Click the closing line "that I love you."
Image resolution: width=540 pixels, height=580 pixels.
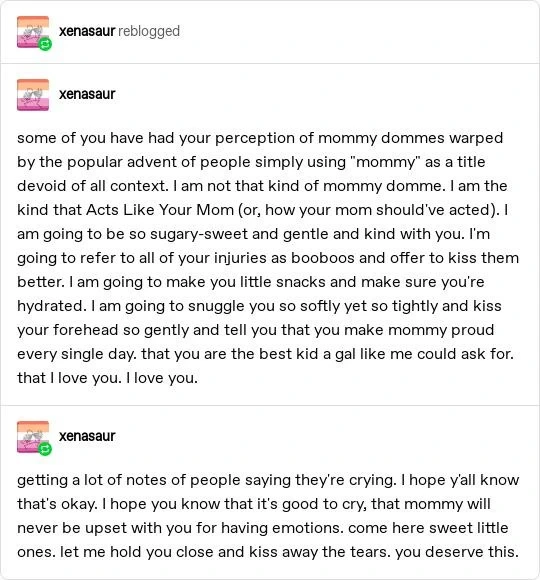click(107, 378)
